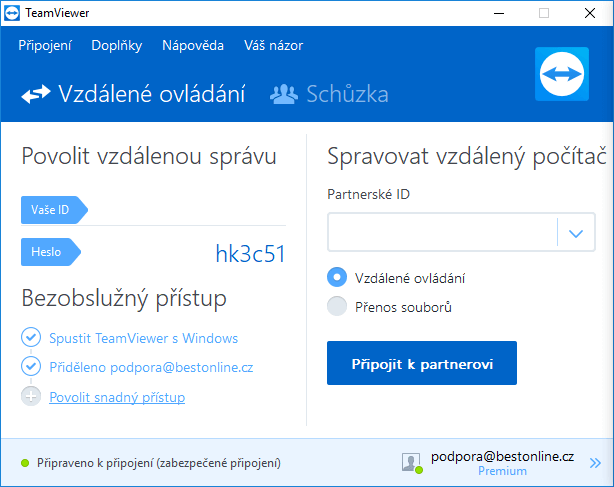Image resolution: width=614 pixels, height=487 pixels.
Task: Select the Vzdálené ovládání radio button
Action: pyautogui.click(x=337, y=277)
